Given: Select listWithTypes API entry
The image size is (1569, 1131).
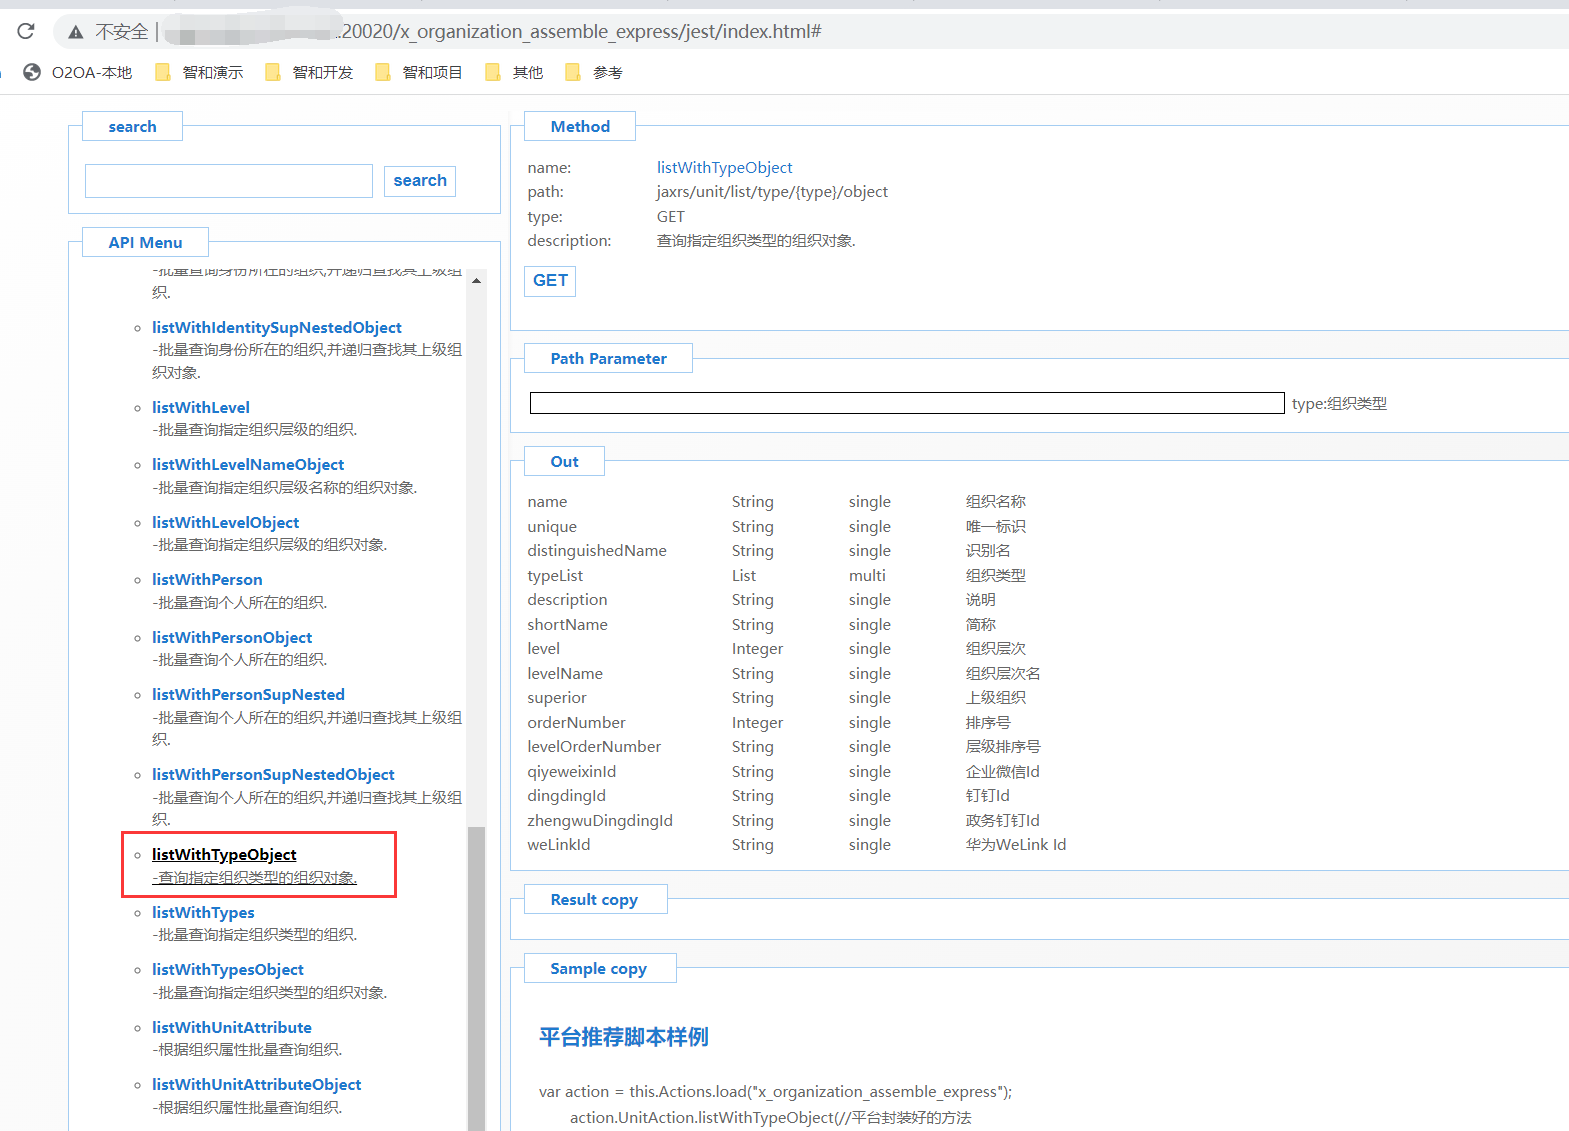Looking at the screenshot, I should click(x=203, y=912).
